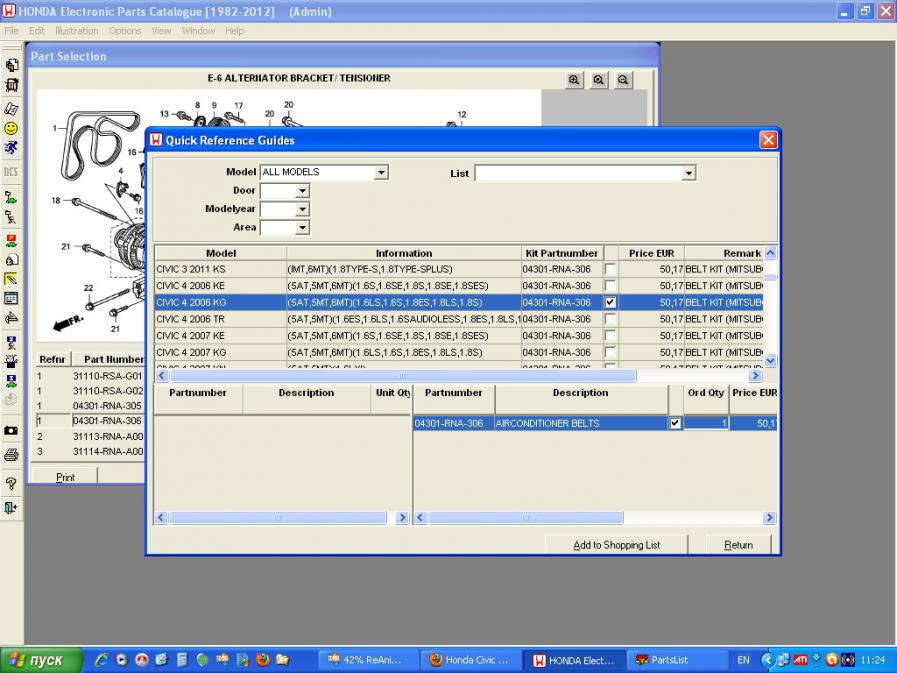Click the yellow smiley face icon
897x673 pixels.
11,128
